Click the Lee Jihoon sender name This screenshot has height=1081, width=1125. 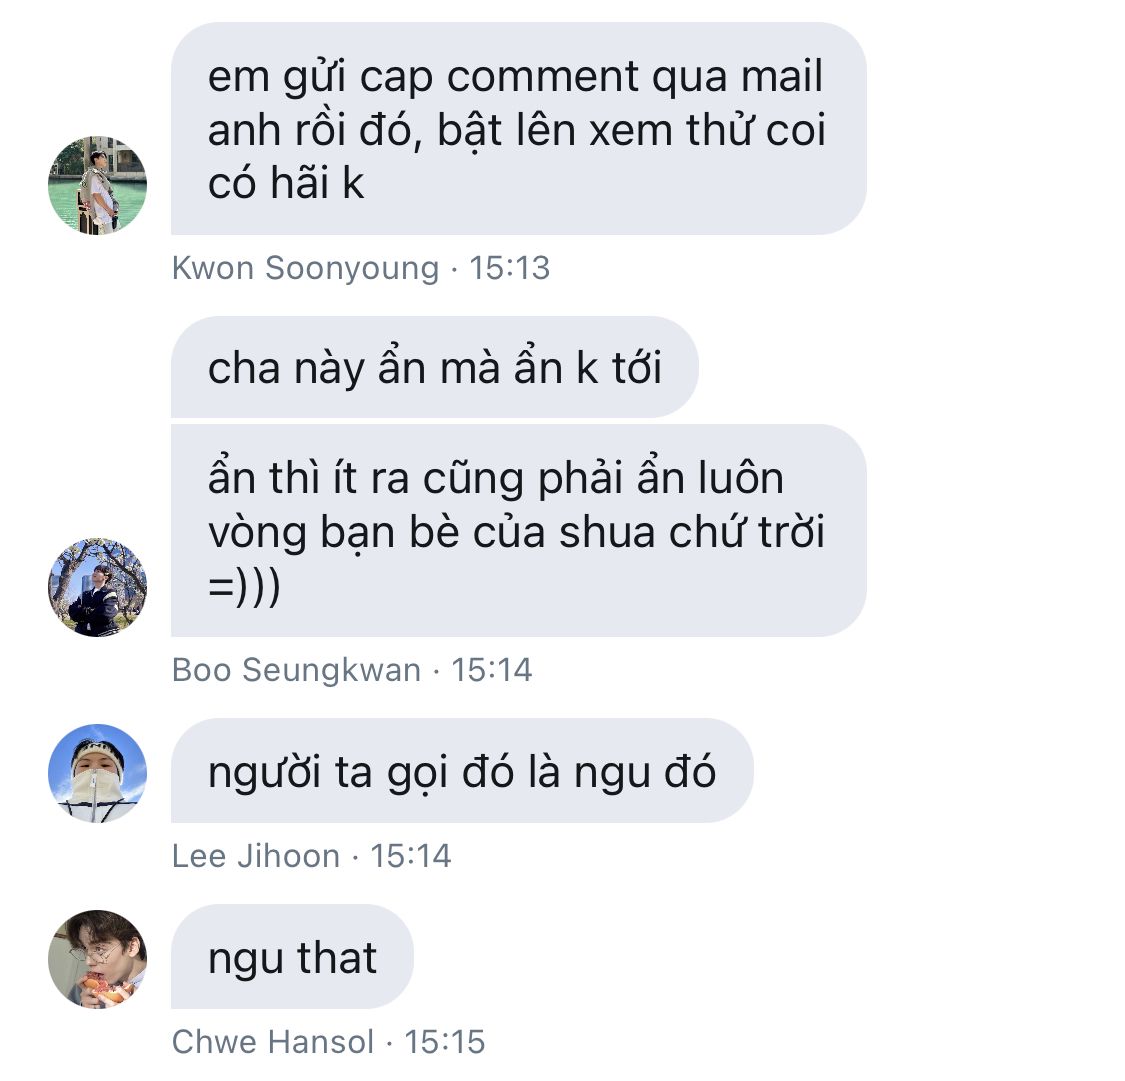pyautogui.click(x=255, y=856)
